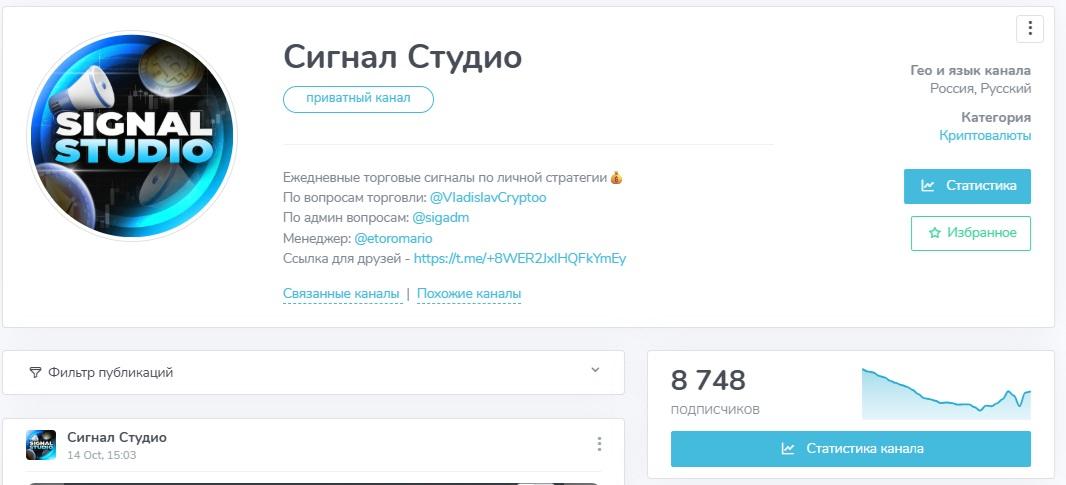Click the Signal Studio channel logo
The image size is (1066, 485).
pos(132,137)
